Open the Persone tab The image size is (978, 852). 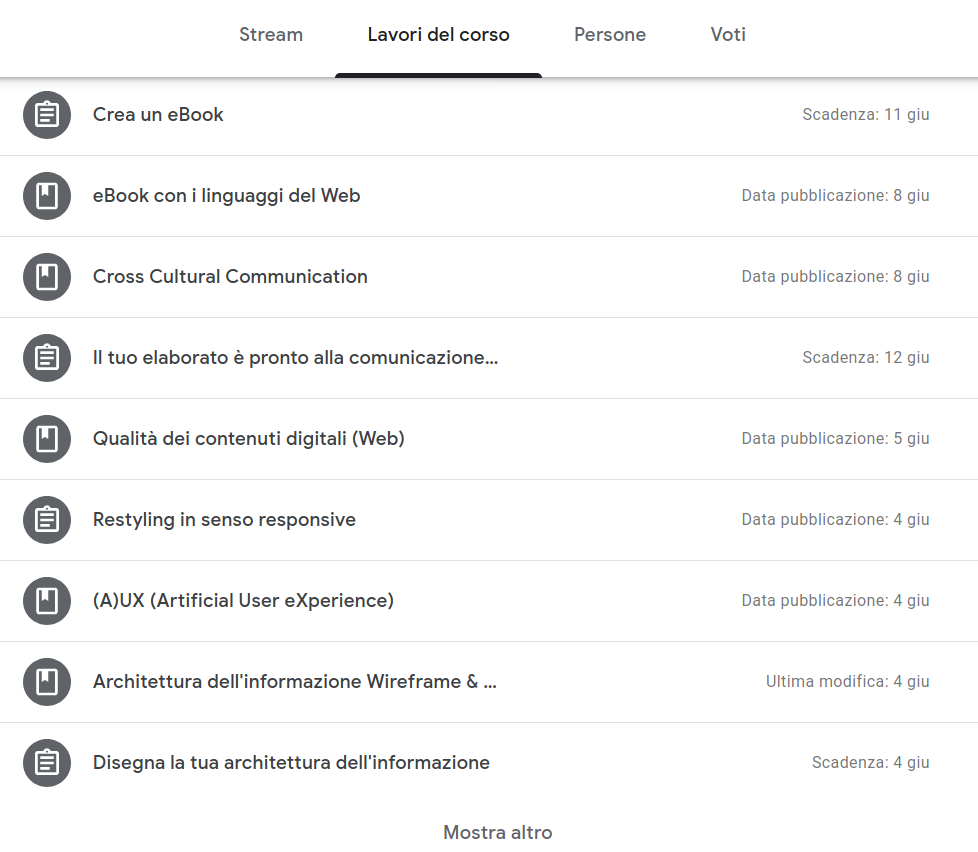pyautogui.click(x=609, y=35)
